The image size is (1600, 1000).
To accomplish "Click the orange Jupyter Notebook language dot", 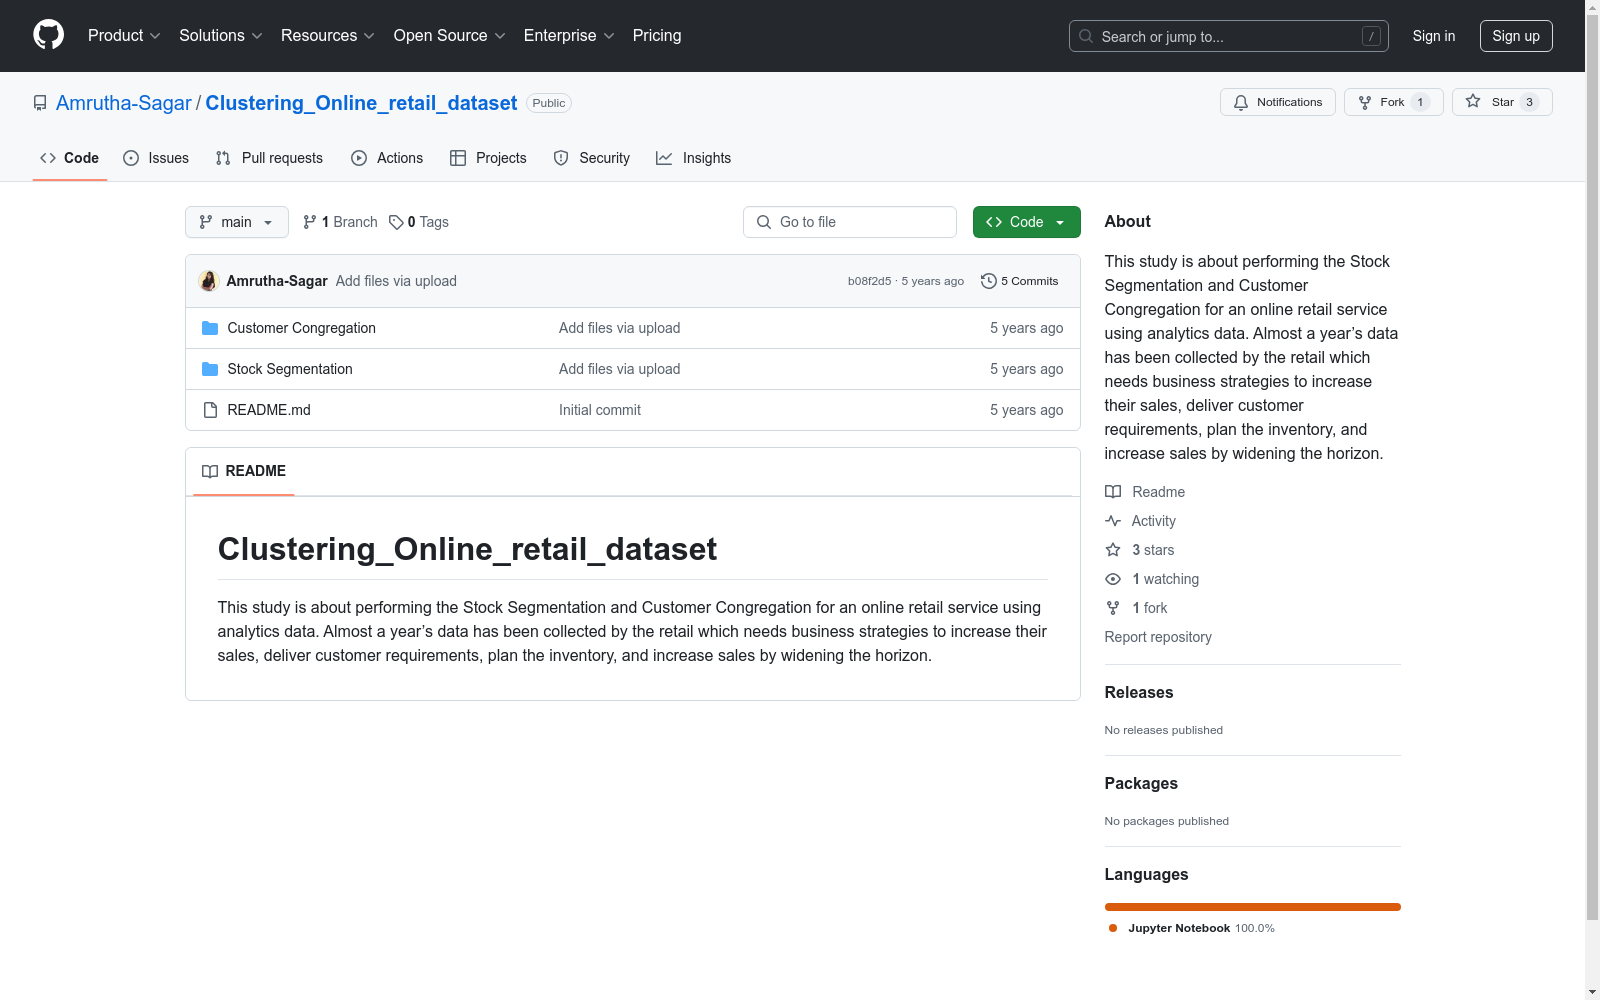I will coord(1113,928).
